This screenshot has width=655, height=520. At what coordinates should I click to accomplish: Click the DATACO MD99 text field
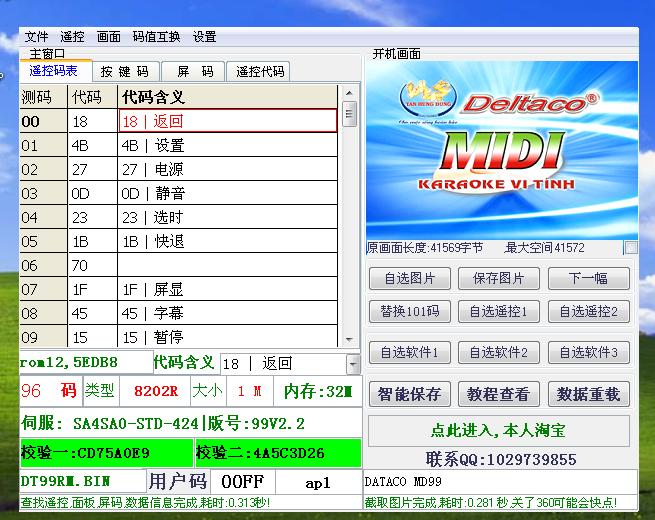[x=500, y=482]
